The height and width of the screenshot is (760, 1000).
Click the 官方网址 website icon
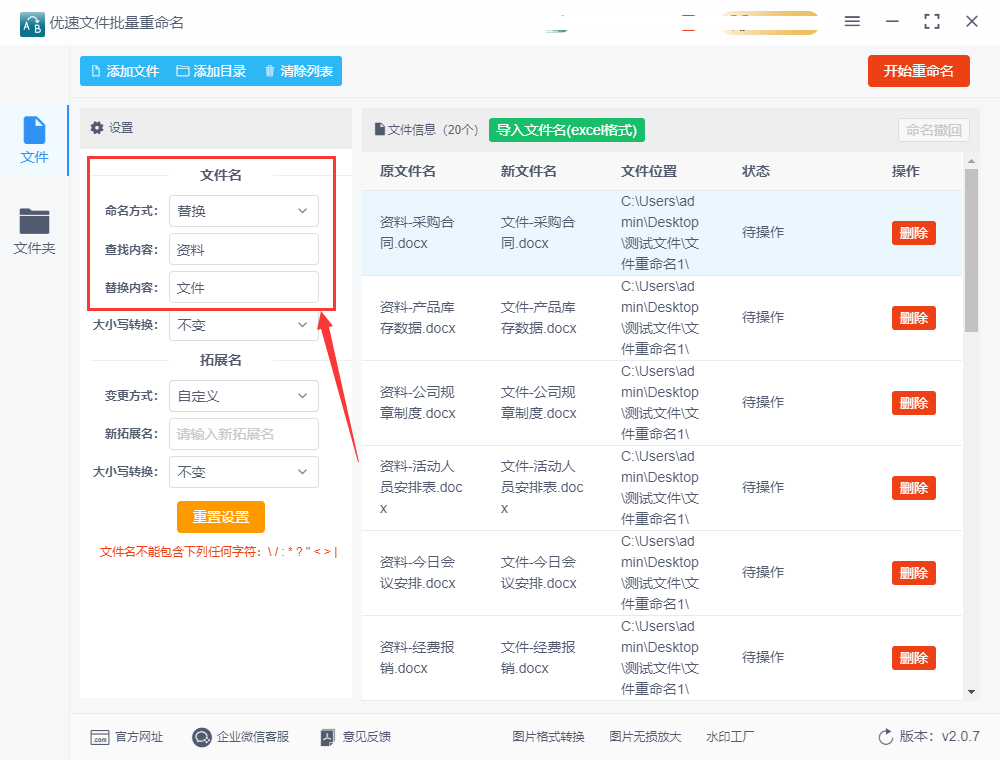100,738
